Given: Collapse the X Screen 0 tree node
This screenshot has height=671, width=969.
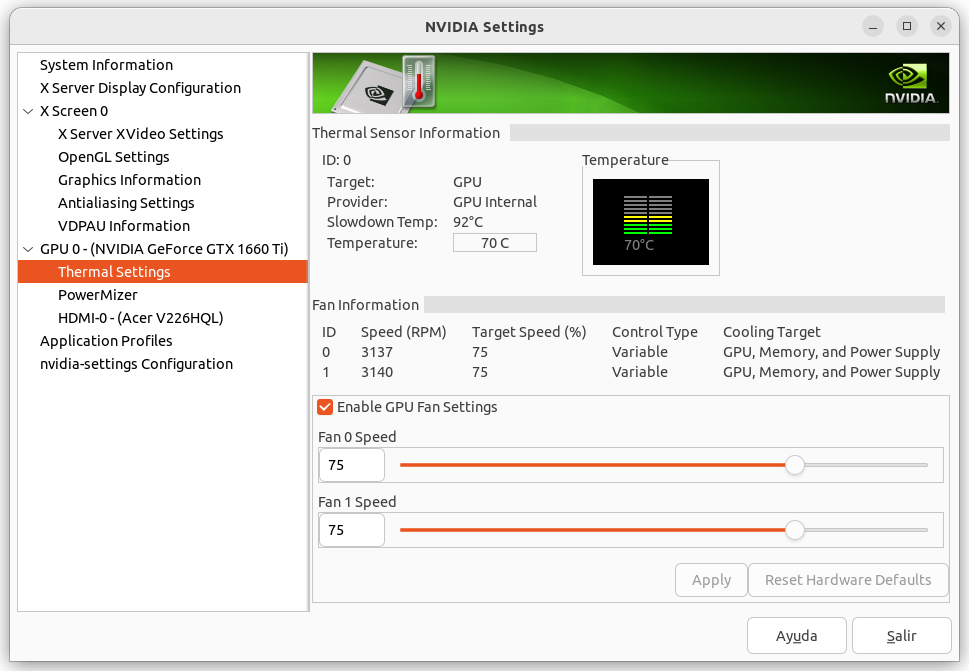Looking at the screenshot, I should point(28,111).
